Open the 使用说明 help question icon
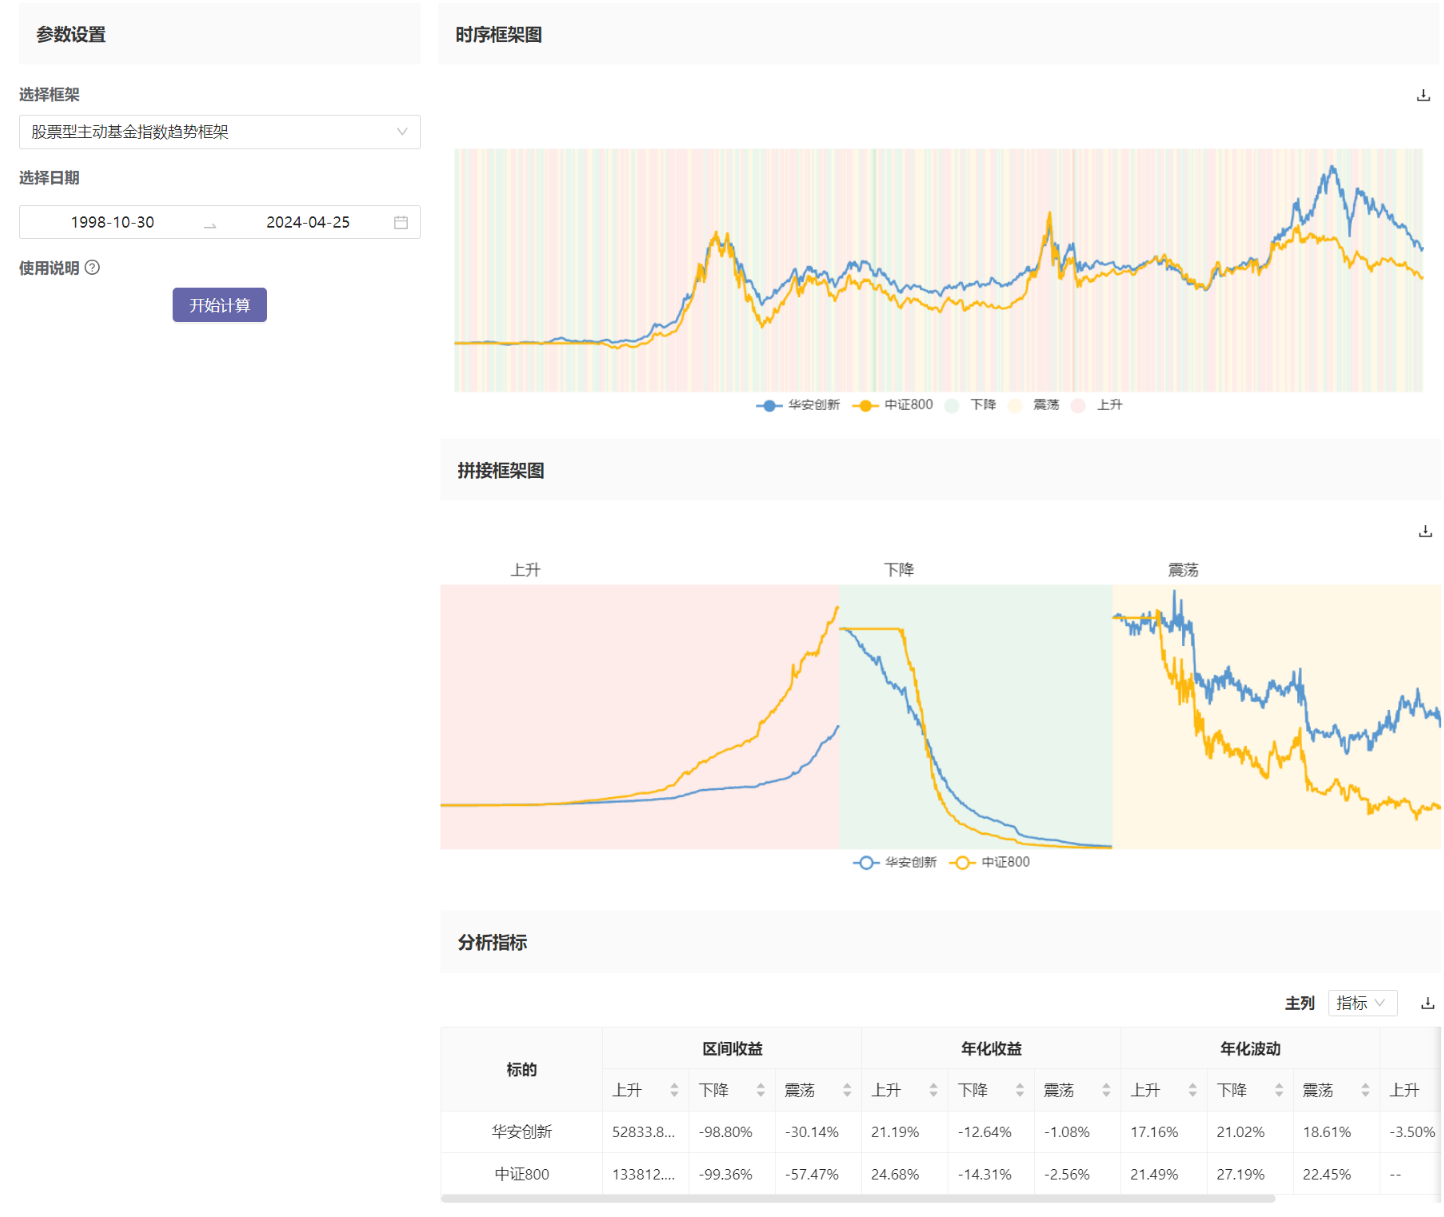The image size is (1444, 1217). 92,268
